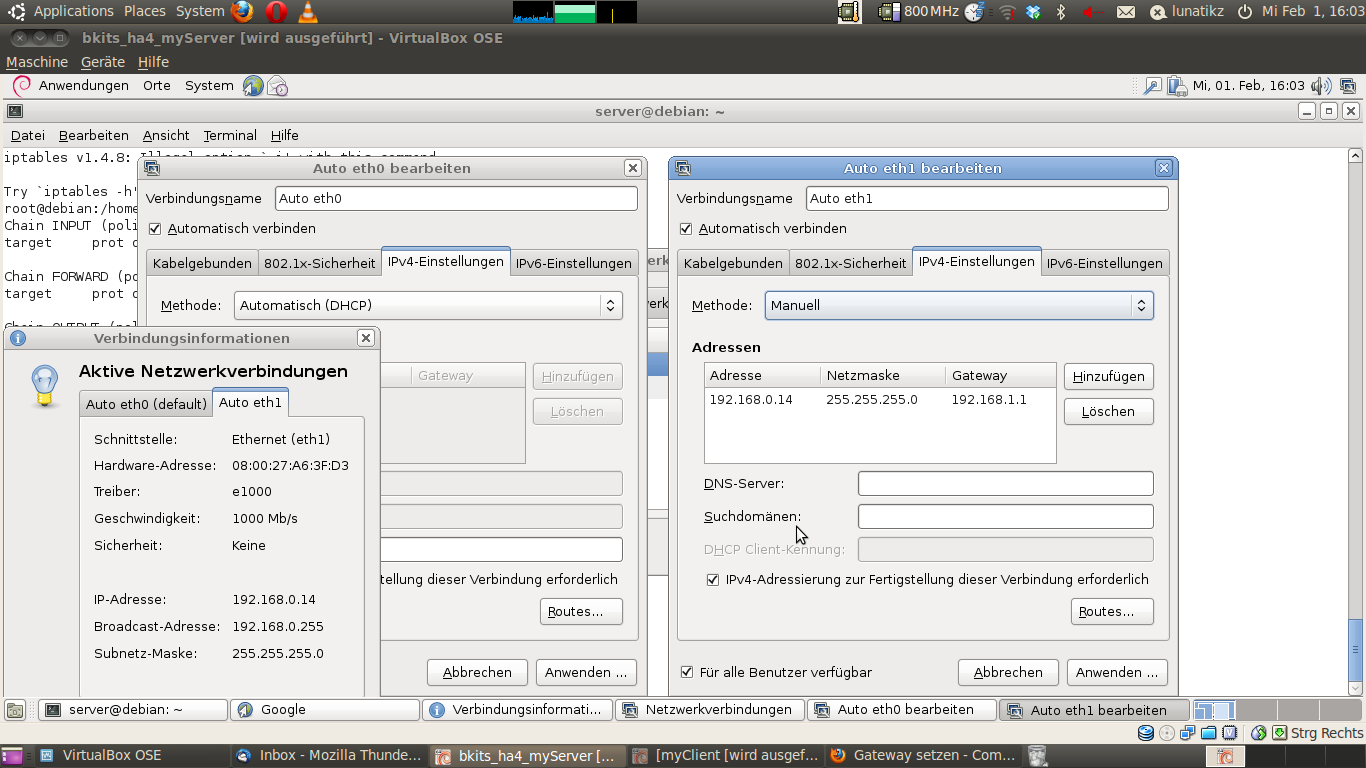The width and height of the screenshot is (1366, 768).
Task: Open the trash icon in host bottom panel
Action: pyautogui.click(x=1037, y=755)
